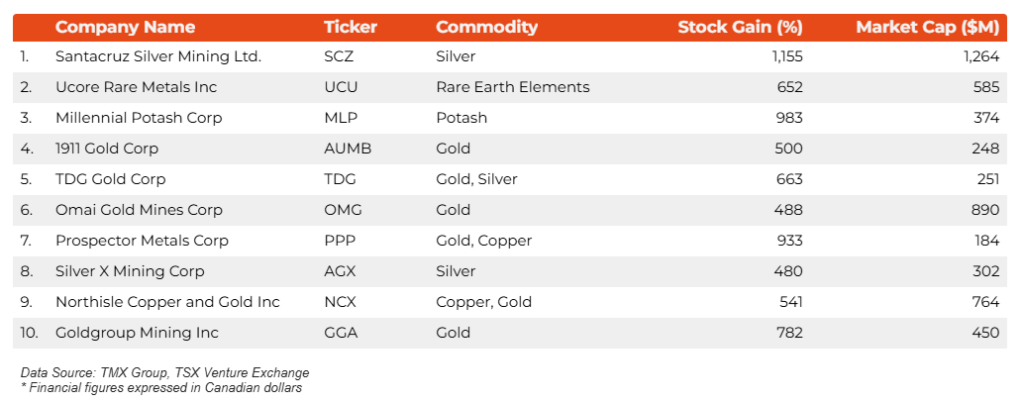Click the Company Name column header
Image resolution: width=1024 pixels, height=403 pixels.
(x=125, y=27)
